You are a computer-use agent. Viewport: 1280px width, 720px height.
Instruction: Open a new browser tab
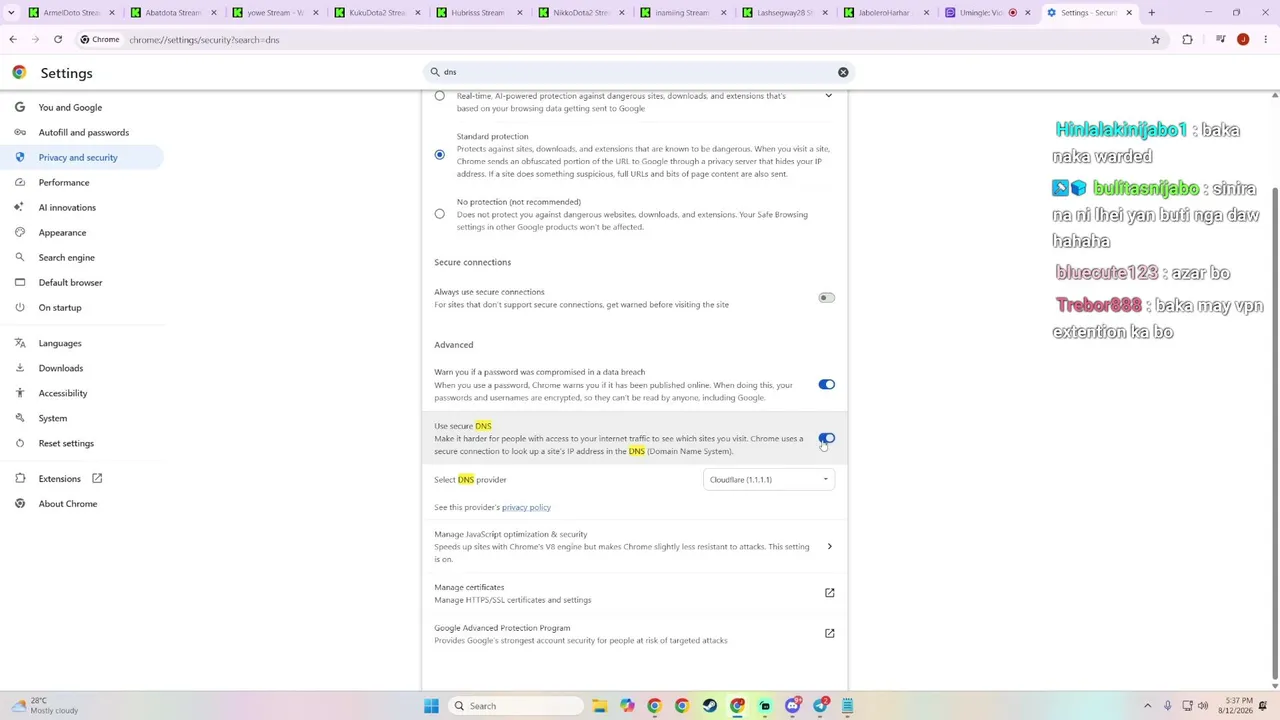click(x=1151, y=13)
